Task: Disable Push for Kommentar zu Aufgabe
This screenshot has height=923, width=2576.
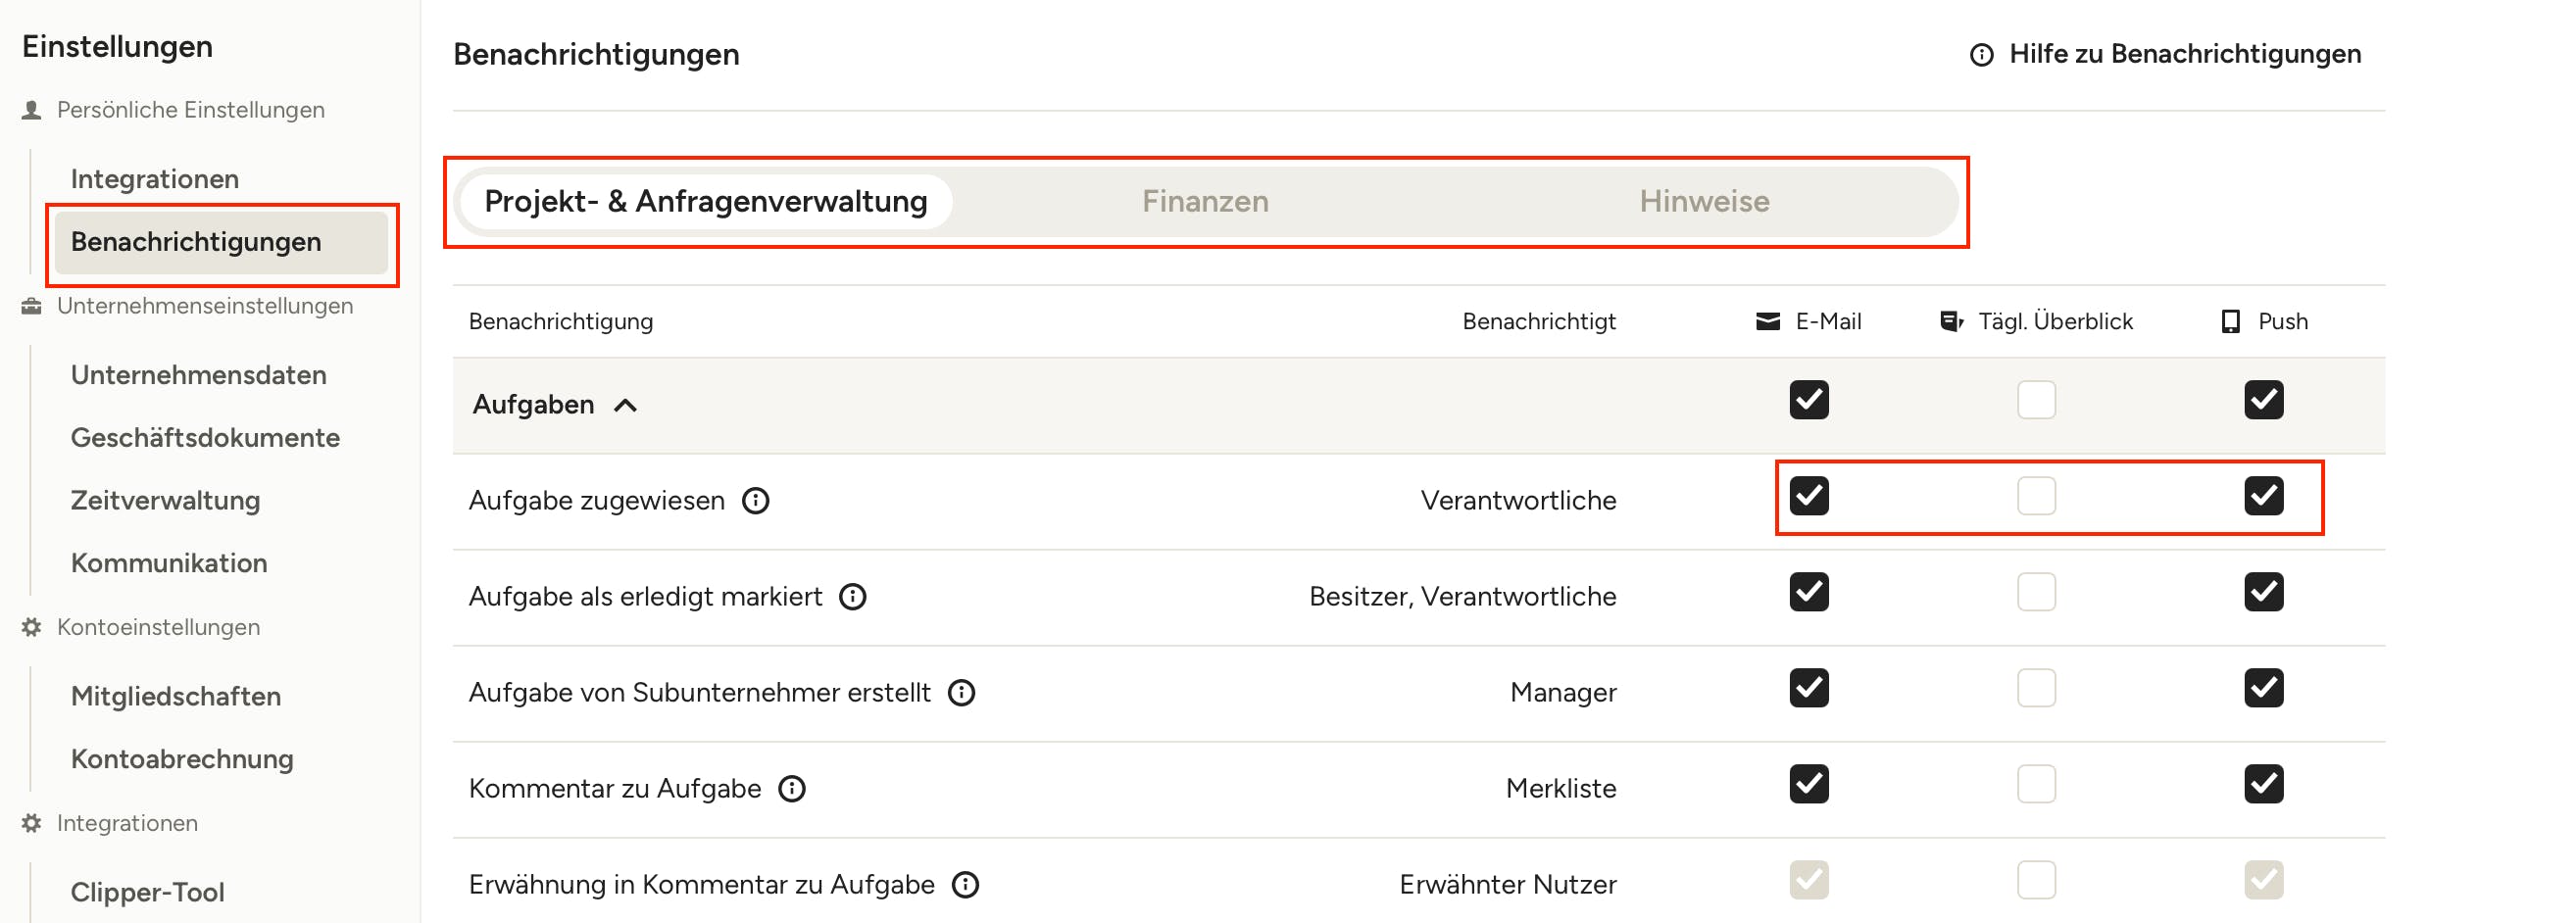Action: coord(2262,784)
